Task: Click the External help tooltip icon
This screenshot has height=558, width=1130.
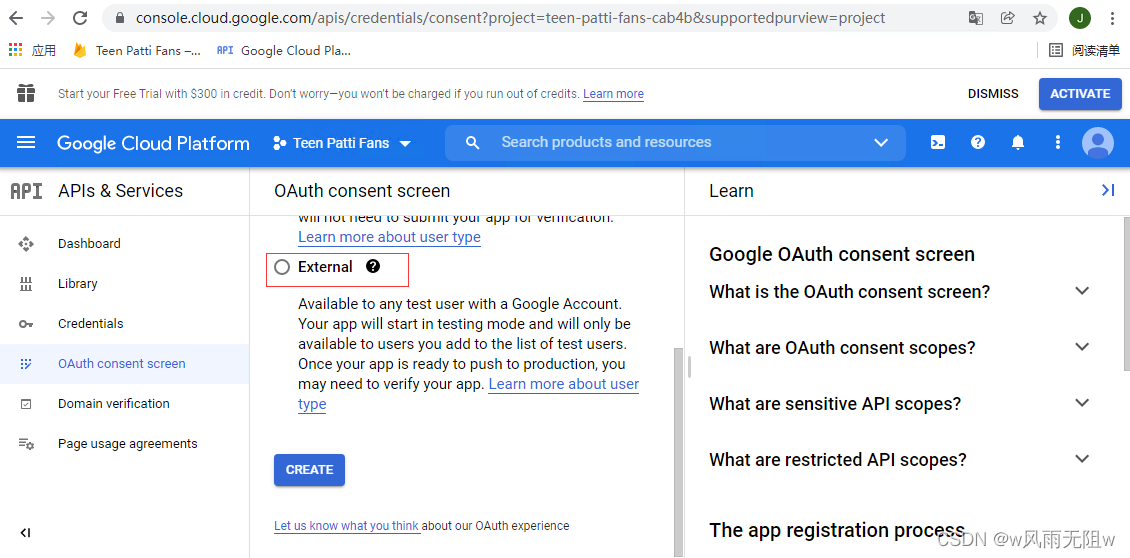Action: 373,267
